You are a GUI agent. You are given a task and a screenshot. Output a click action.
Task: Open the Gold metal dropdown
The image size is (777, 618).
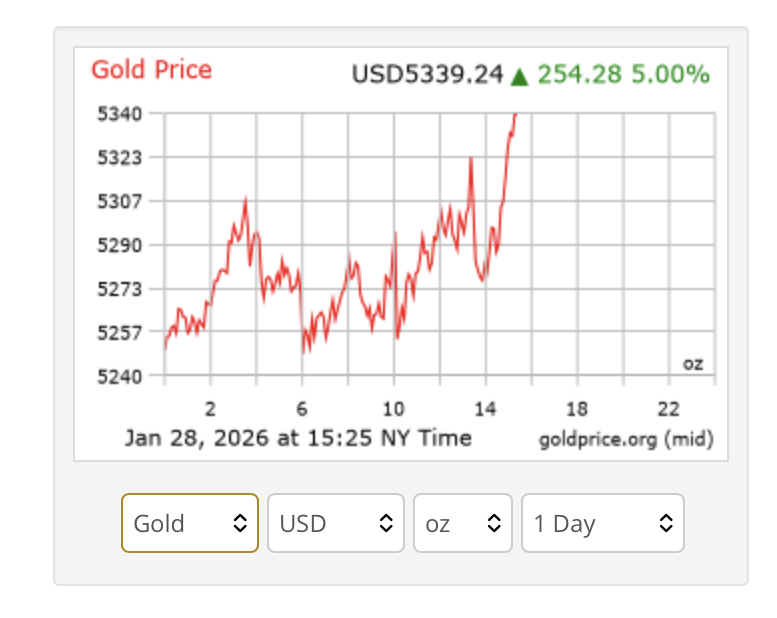190,523
